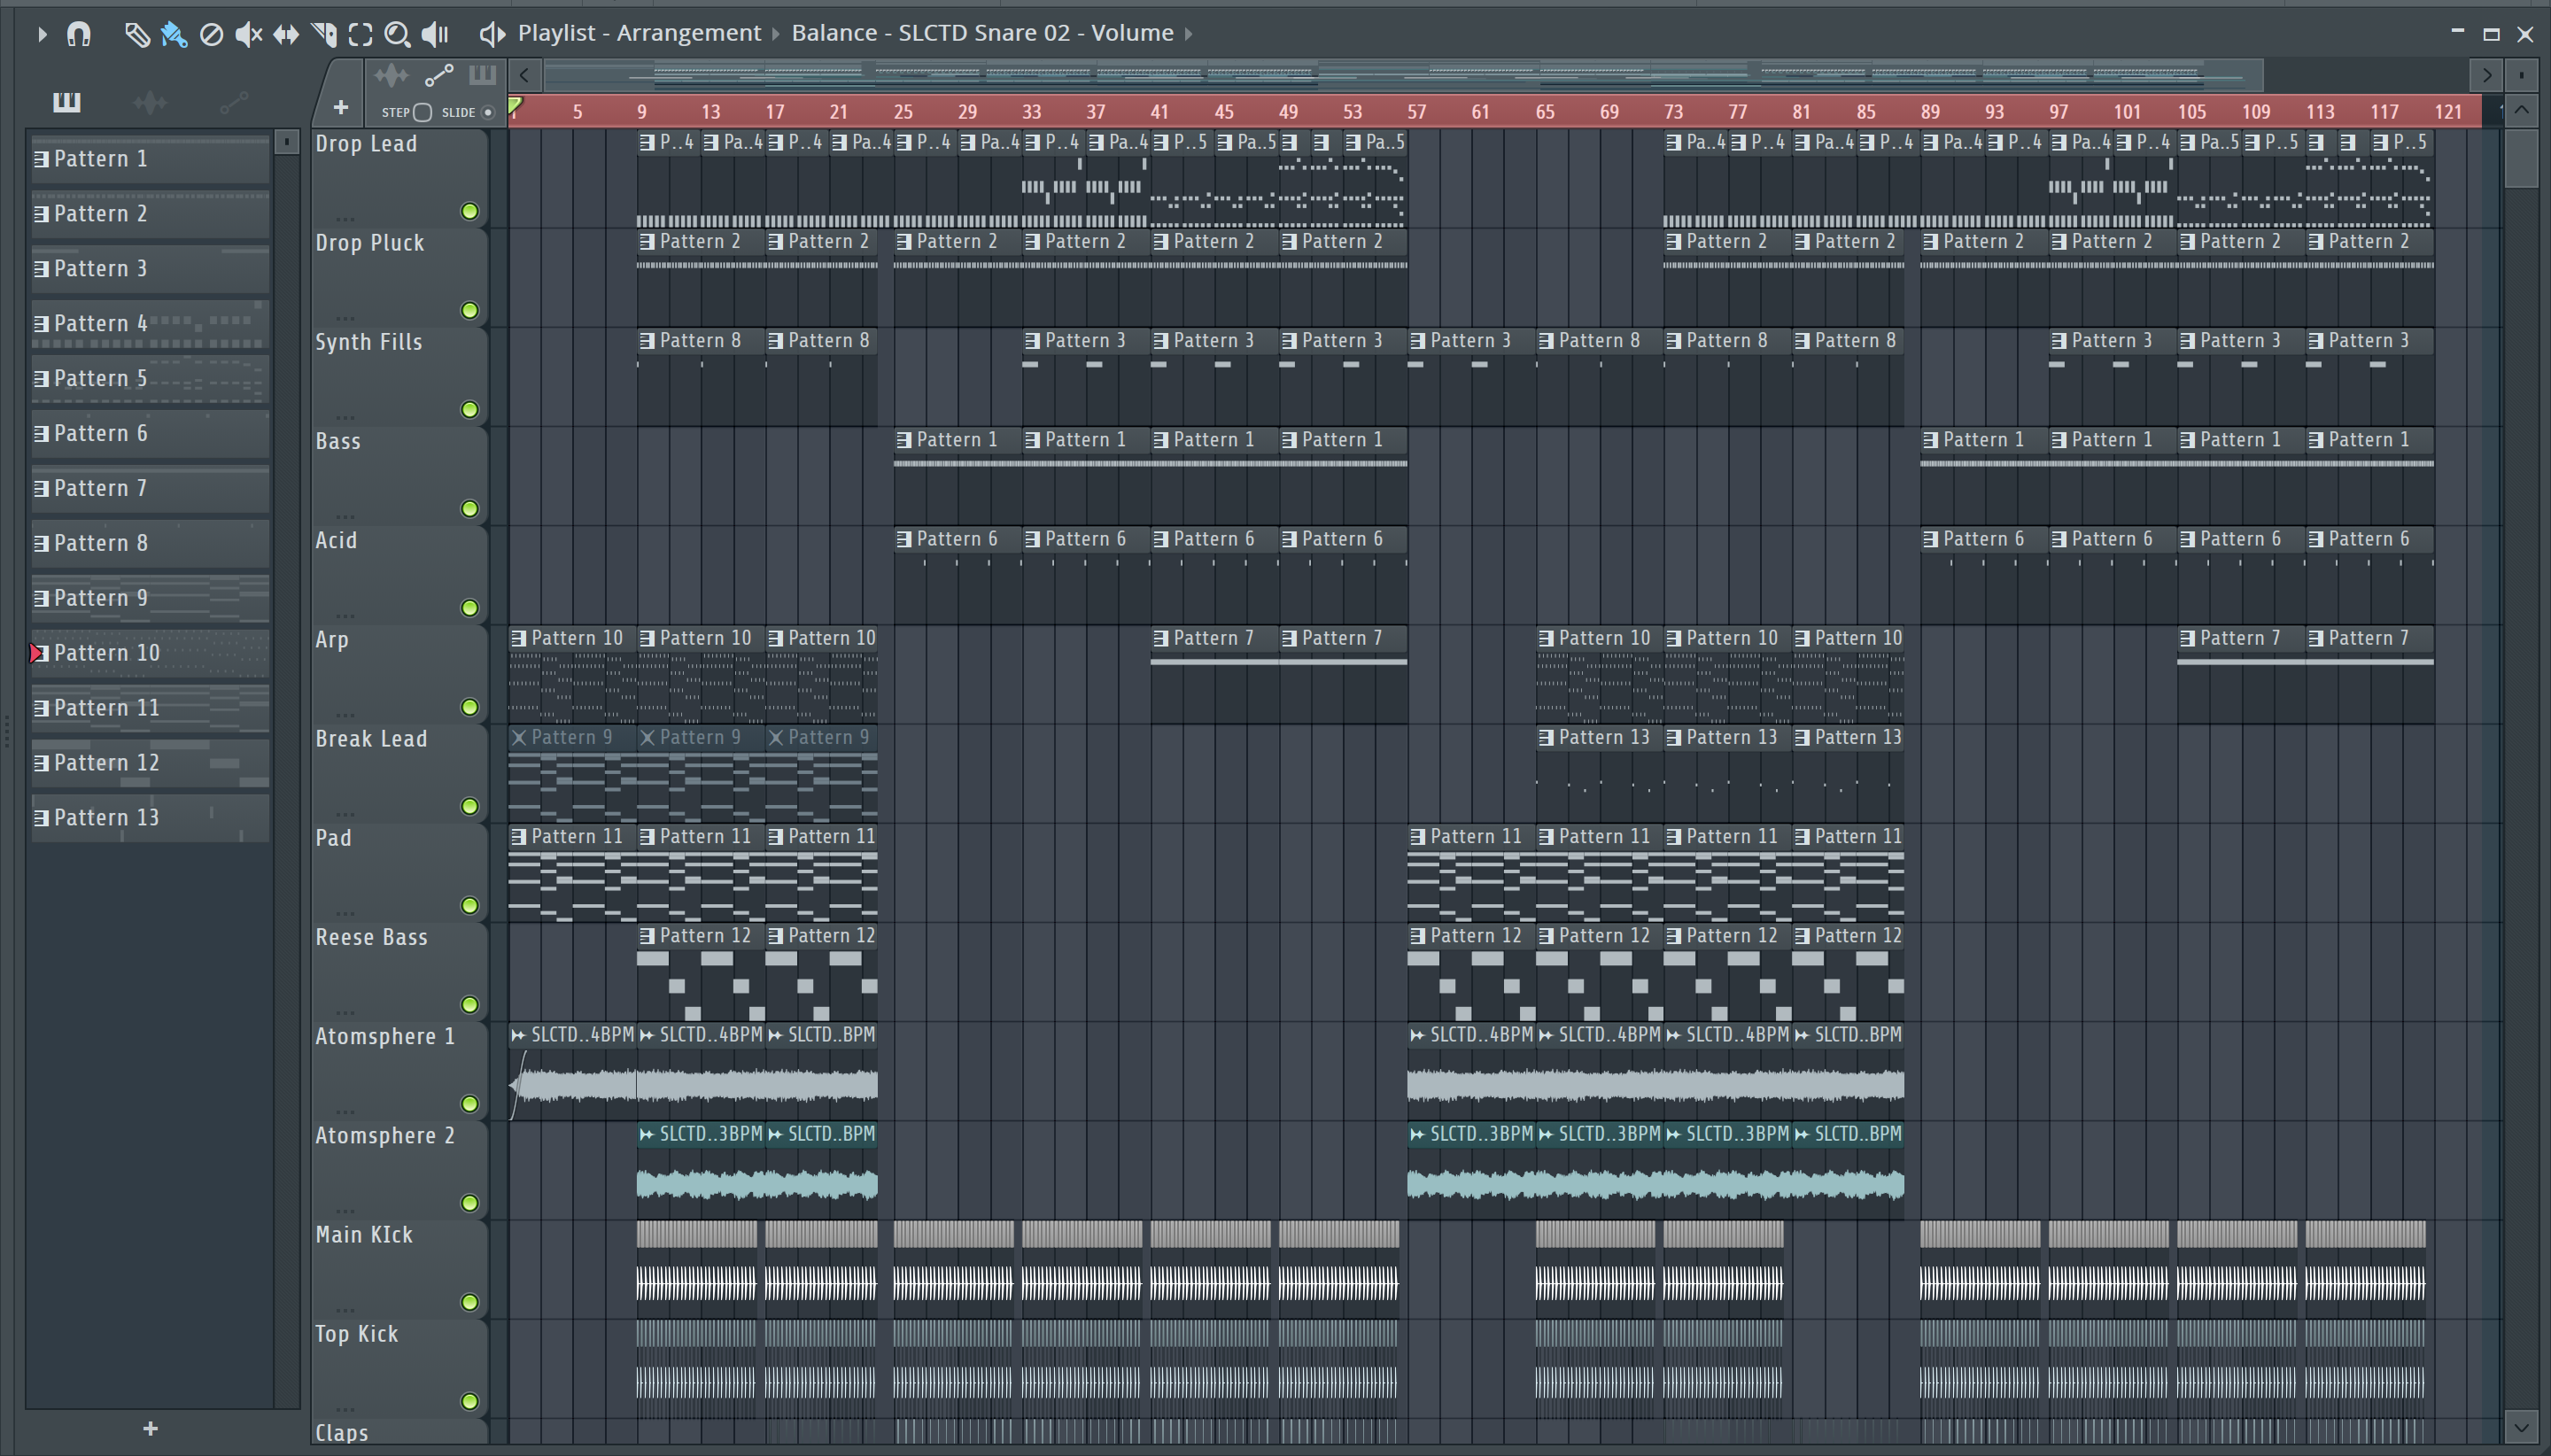Mute the Break Lead track

(469, 806)
